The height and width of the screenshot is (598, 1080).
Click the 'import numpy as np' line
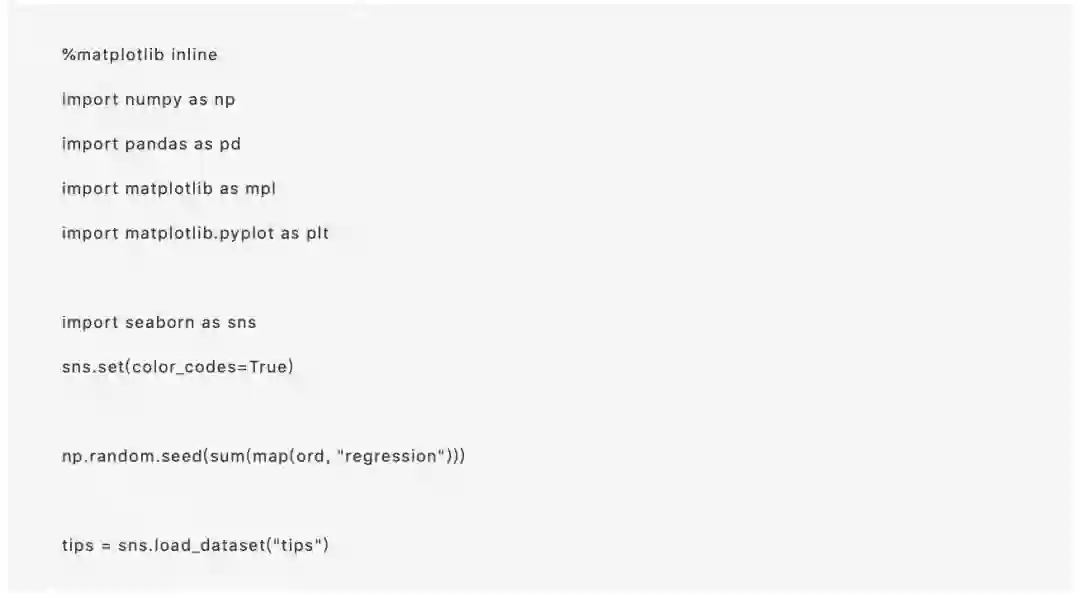click(148, 100)
